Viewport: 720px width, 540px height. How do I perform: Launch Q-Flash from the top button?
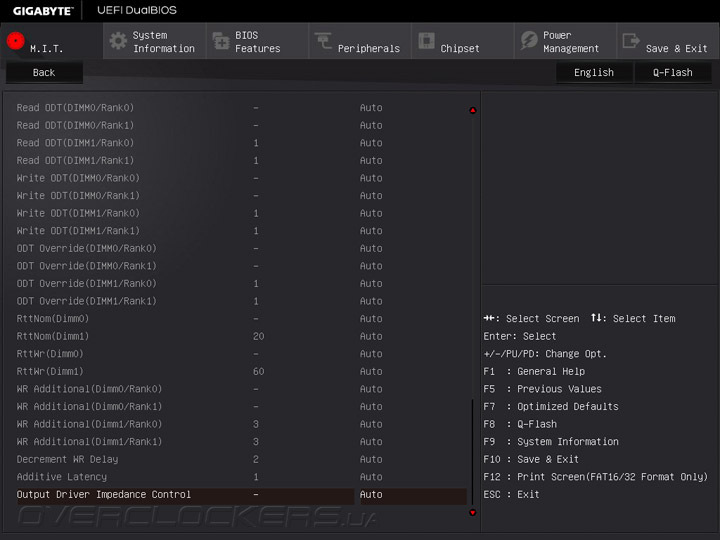(x=673, y=73)
